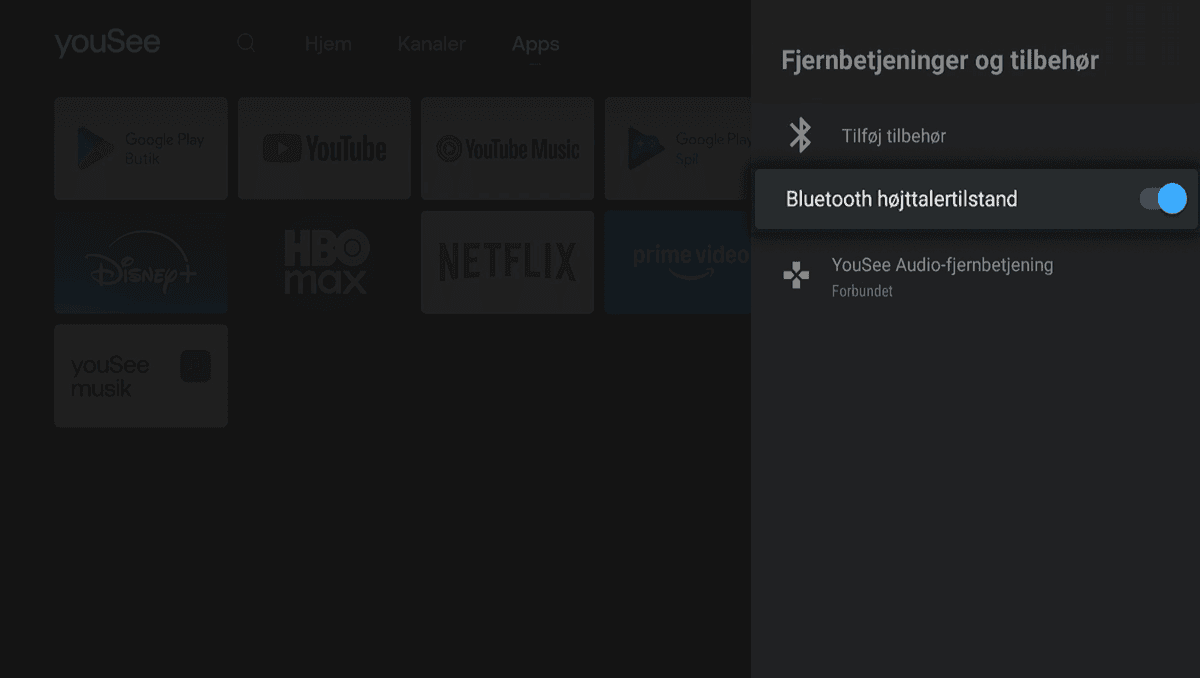The width and height of the screenshot is (1200, 678).
Task: Open the youSee musik app tile
Action: pyautogui.click(x=141, y=376)
